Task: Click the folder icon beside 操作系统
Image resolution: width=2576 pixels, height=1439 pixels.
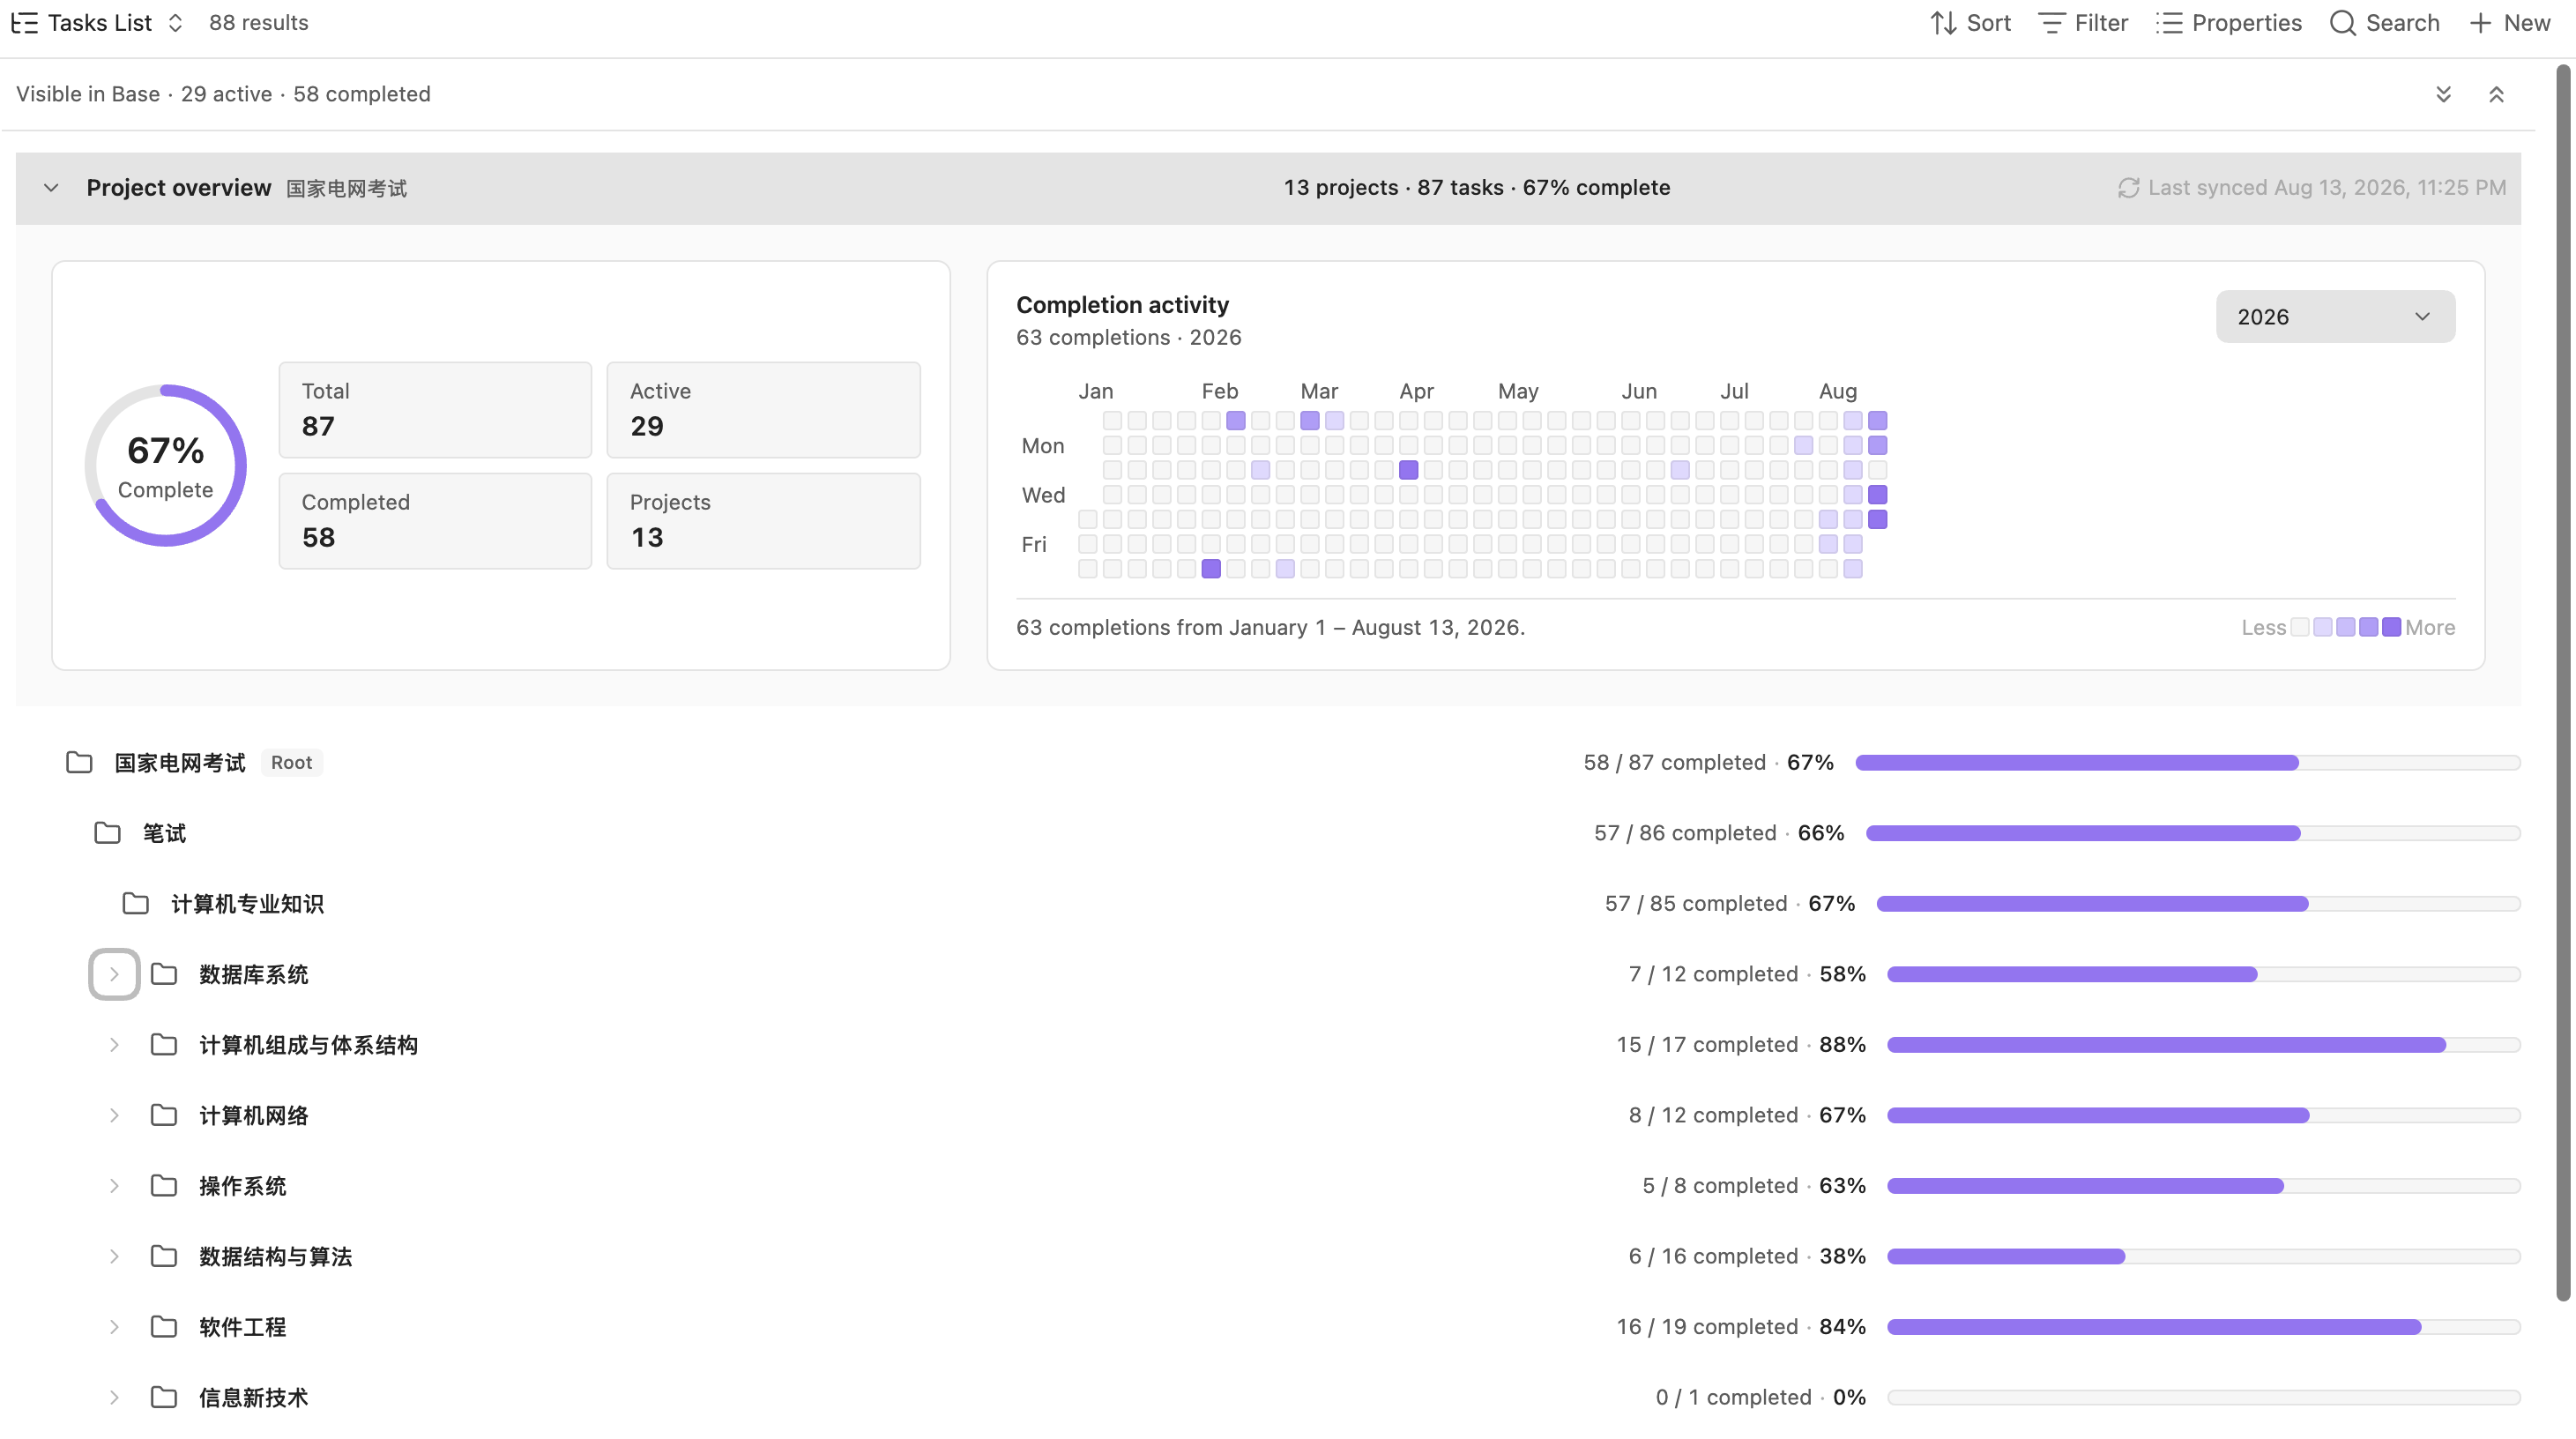Action: (x=163, y=1186)
